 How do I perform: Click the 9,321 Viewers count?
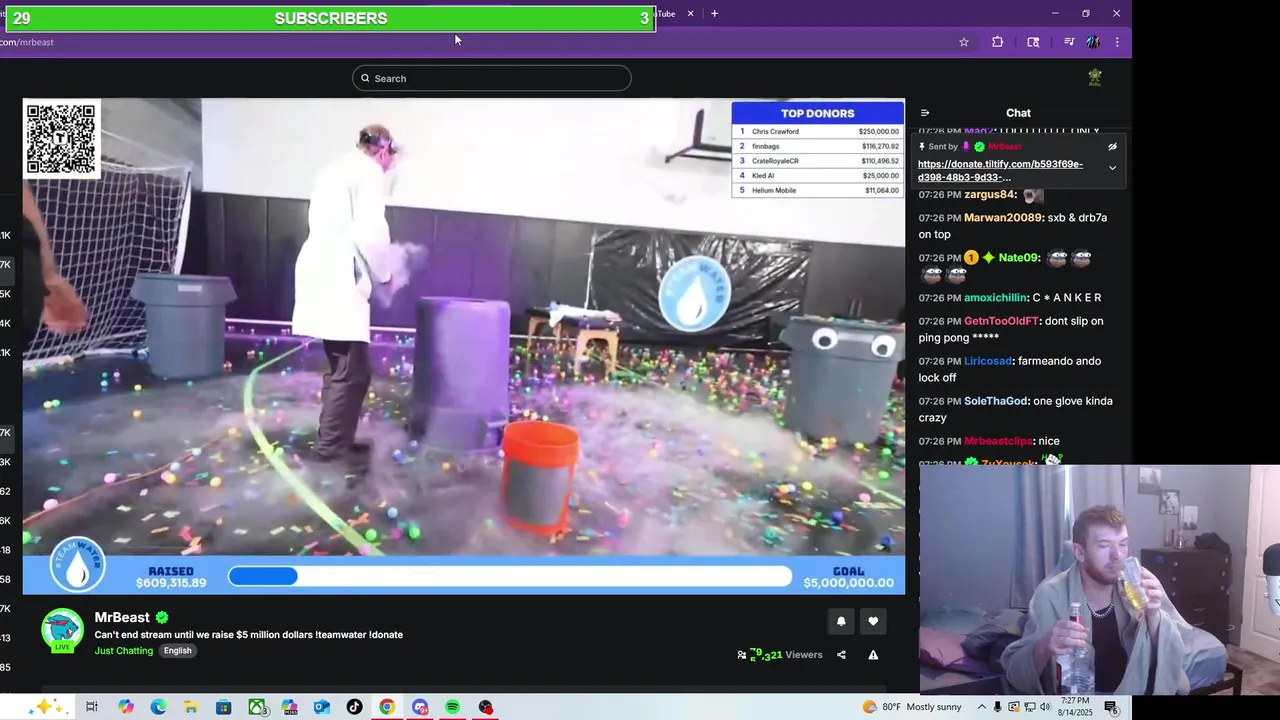click(786, 655)
